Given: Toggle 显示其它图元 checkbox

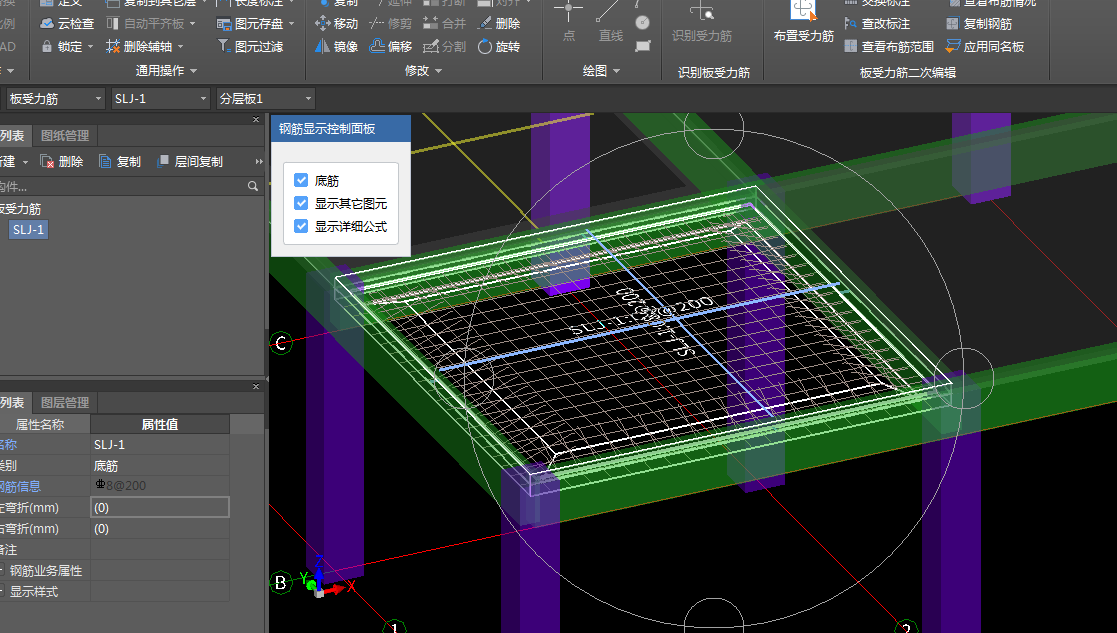Looking at the screenshot, I should (x=301, y=204).
